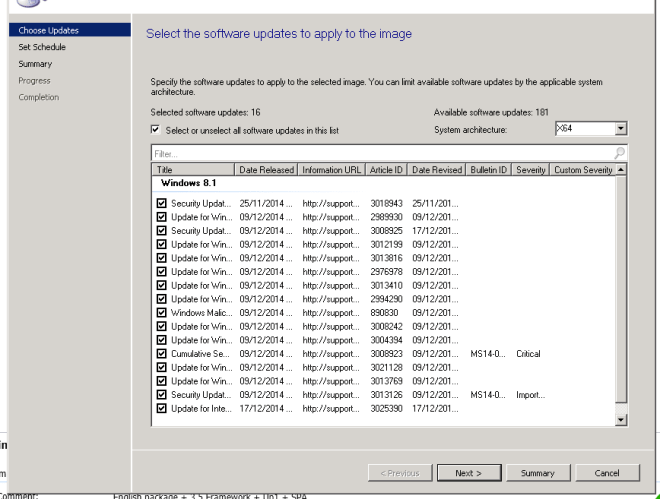Click the Summary button at bottom

(x=538, y=473)
